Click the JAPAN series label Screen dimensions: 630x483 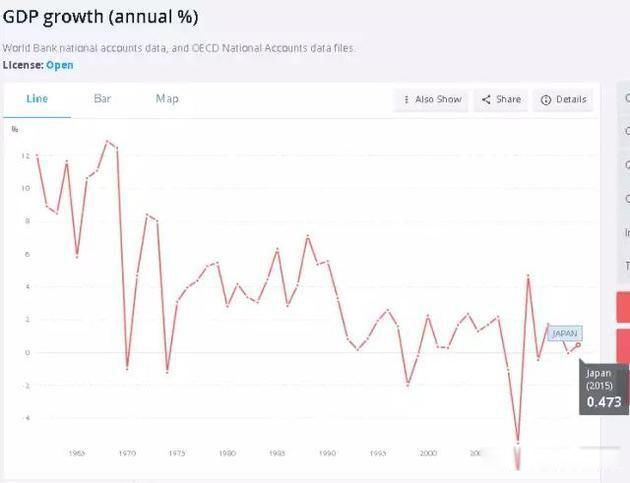point(565,333)
